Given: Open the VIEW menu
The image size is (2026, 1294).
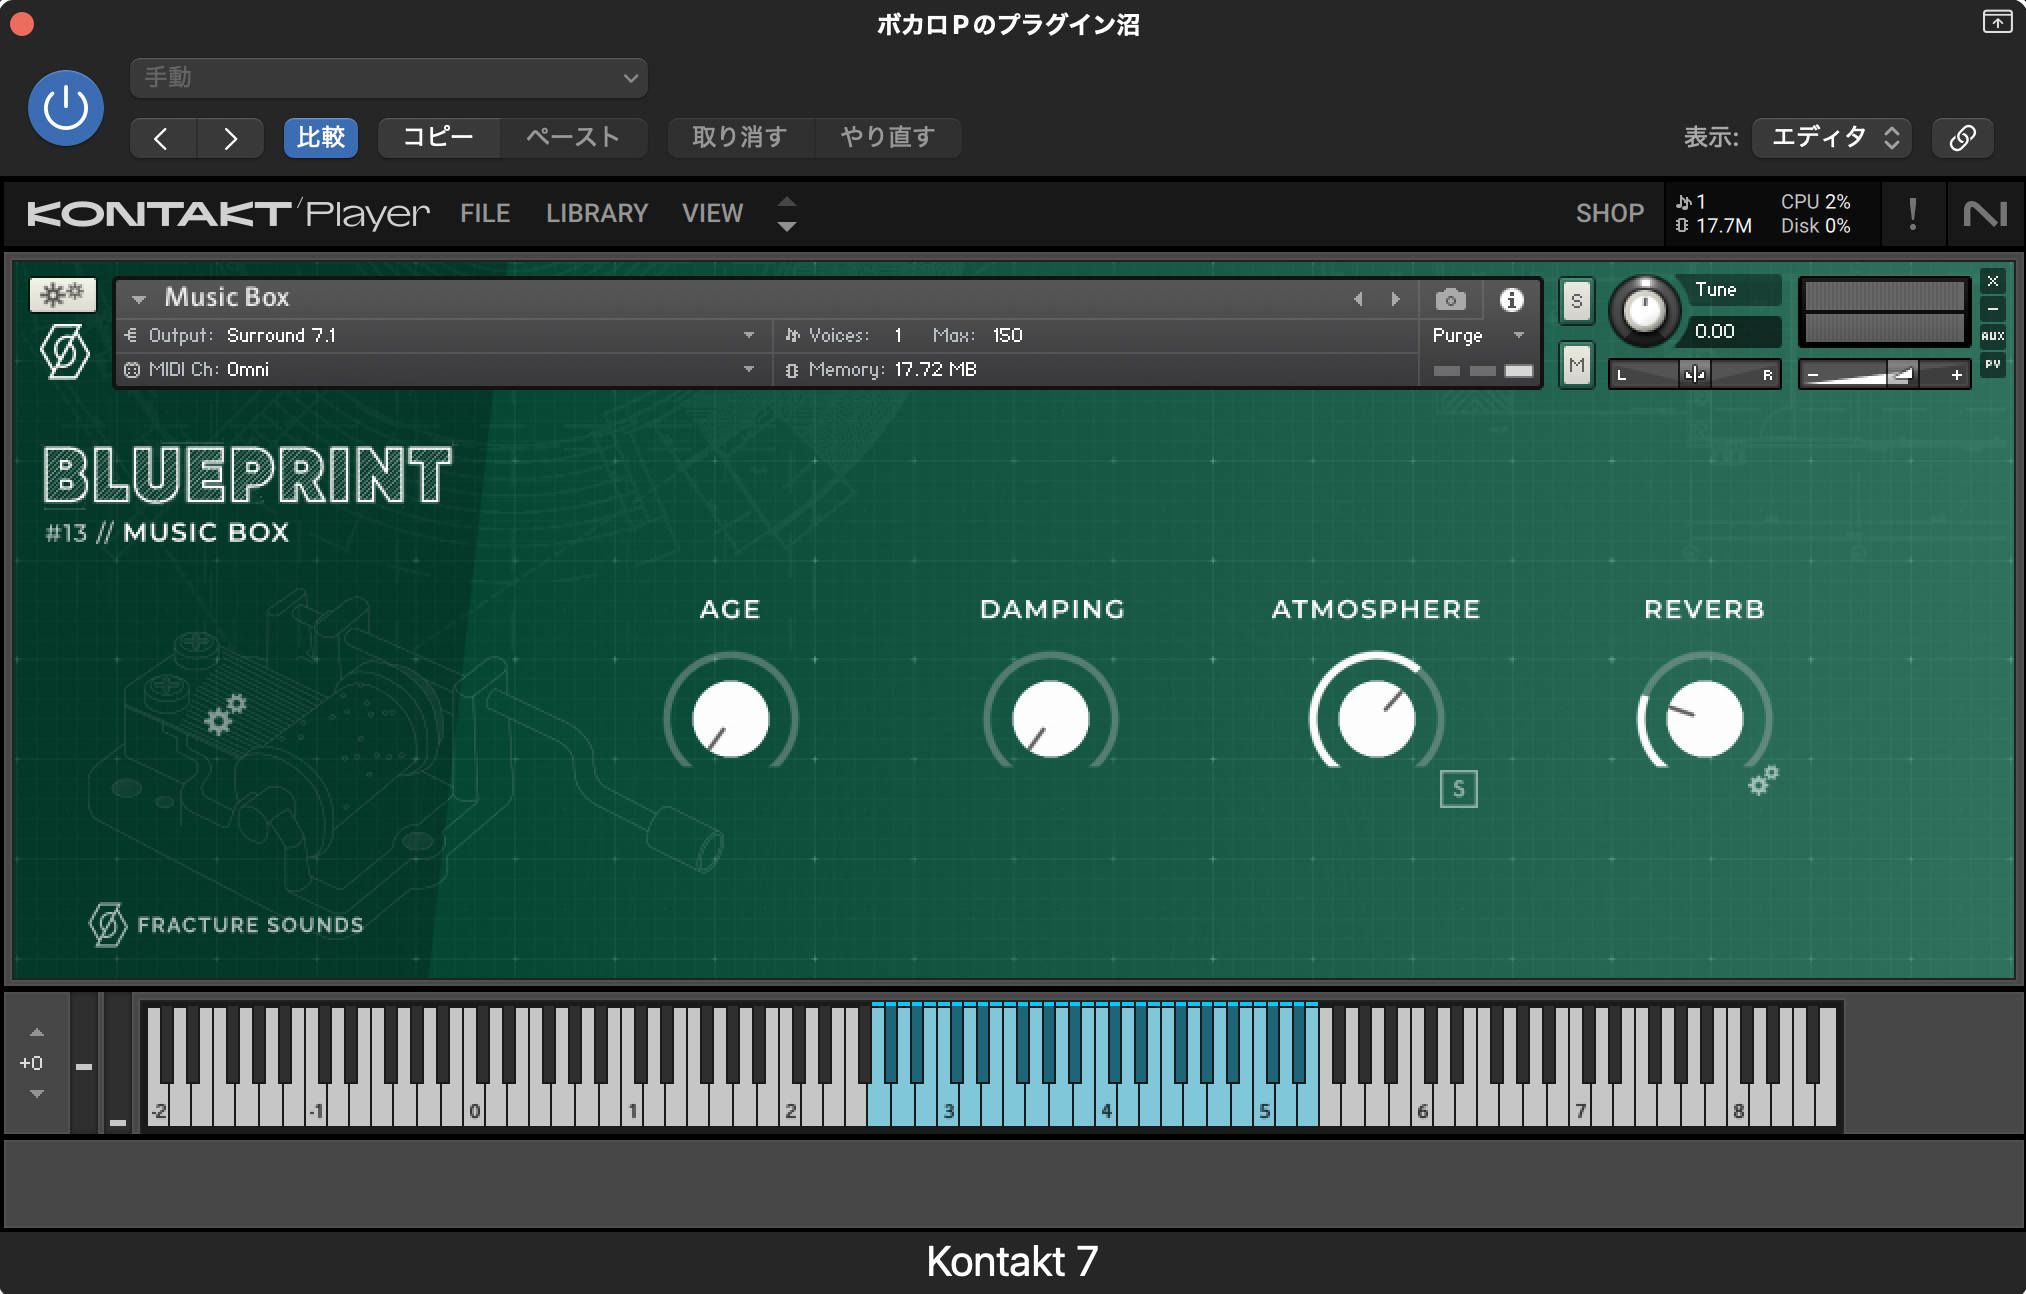Looking at the screenshot, I should click(712, 213).
